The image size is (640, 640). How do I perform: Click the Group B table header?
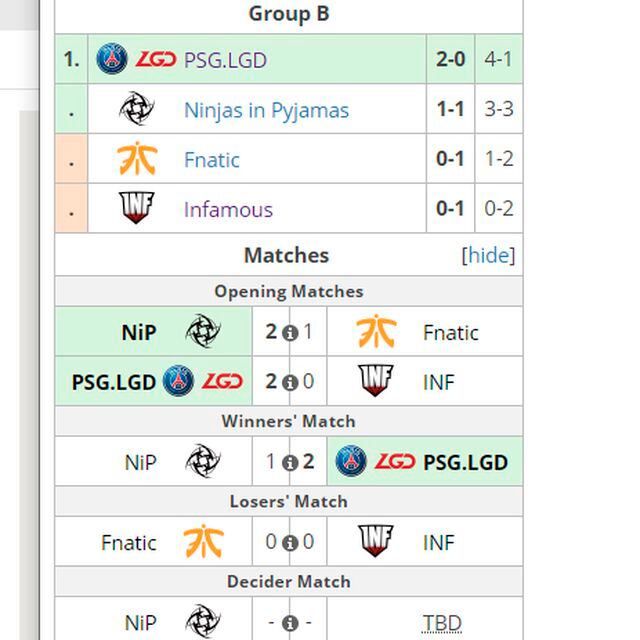pos(288,14)
